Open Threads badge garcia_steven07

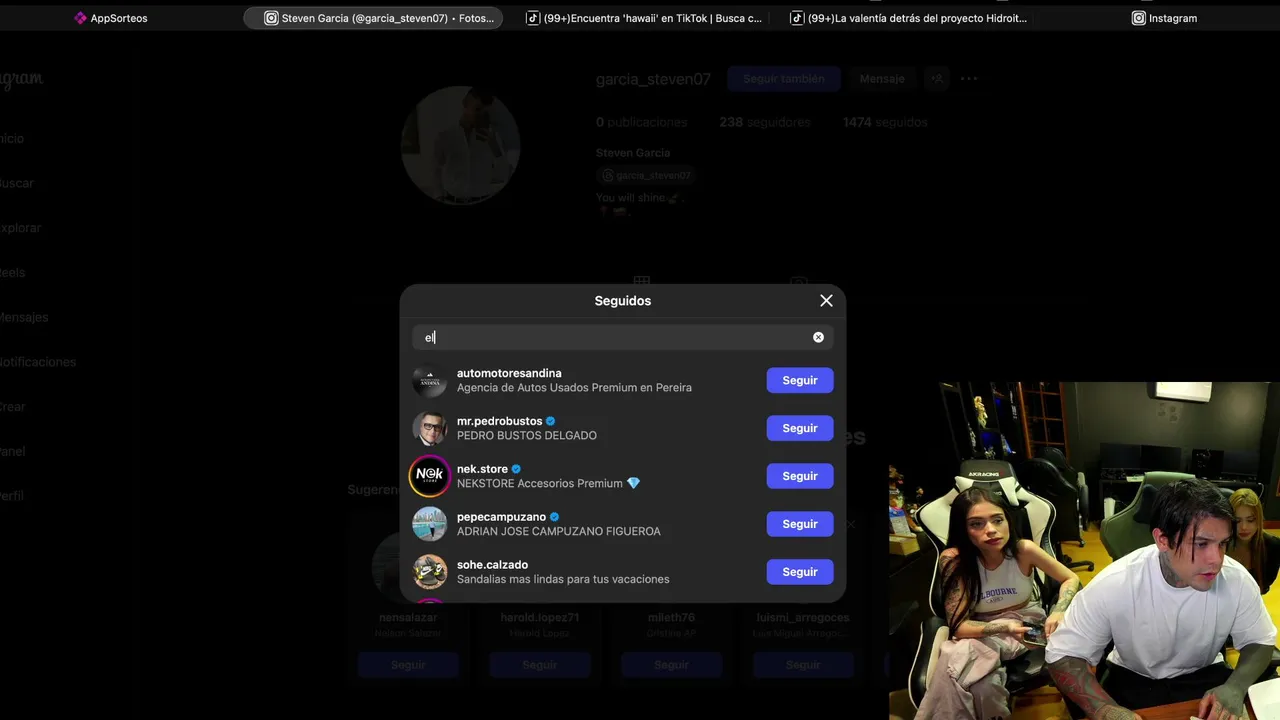pos(646,175)
